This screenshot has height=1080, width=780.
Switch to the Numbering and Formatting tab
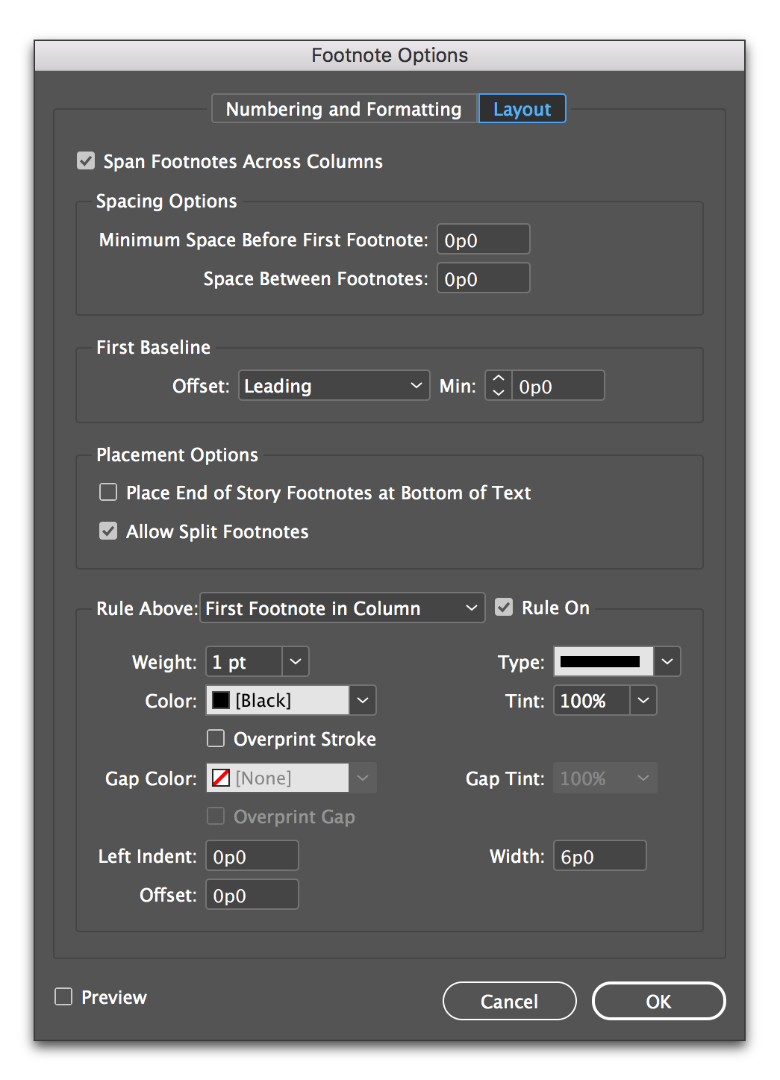click(x=344, y=109)
